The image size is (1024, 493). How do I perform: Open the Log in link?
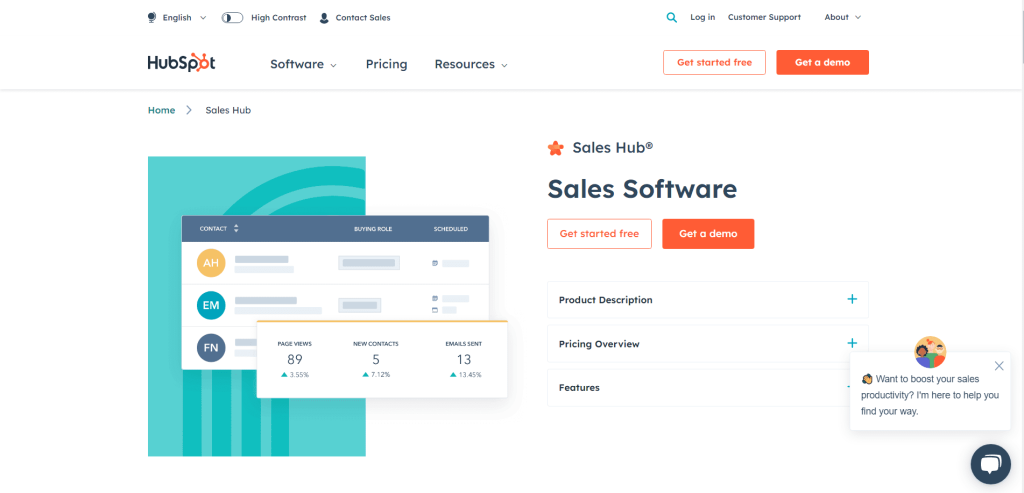click(702, 17)
